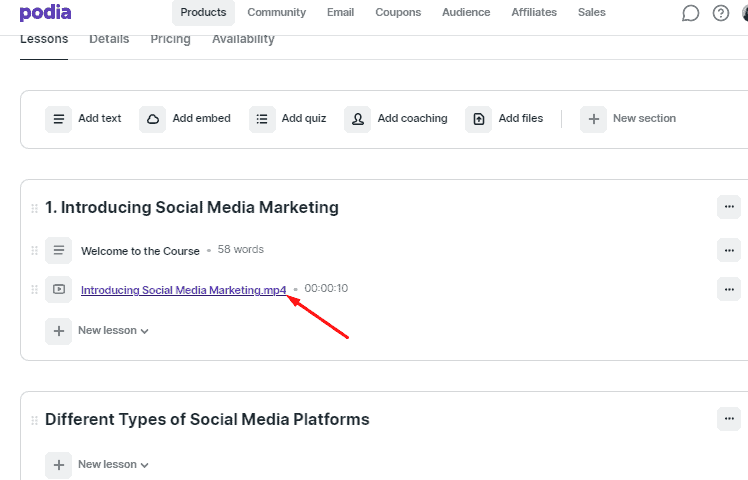Open the Welcome to the Course lesson
Screen dimensions: 748x480
(140, 251)
